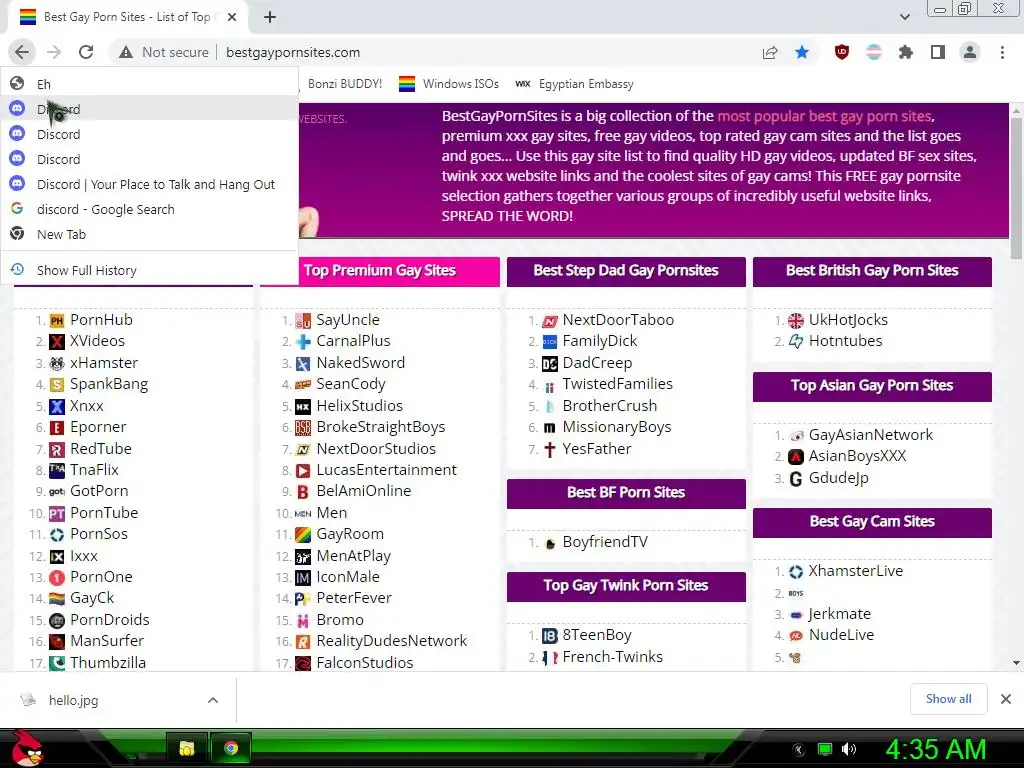Open the Windows ISOs bookmark
The height and width of the screenshot is (768, 1024).
point(449,84)
